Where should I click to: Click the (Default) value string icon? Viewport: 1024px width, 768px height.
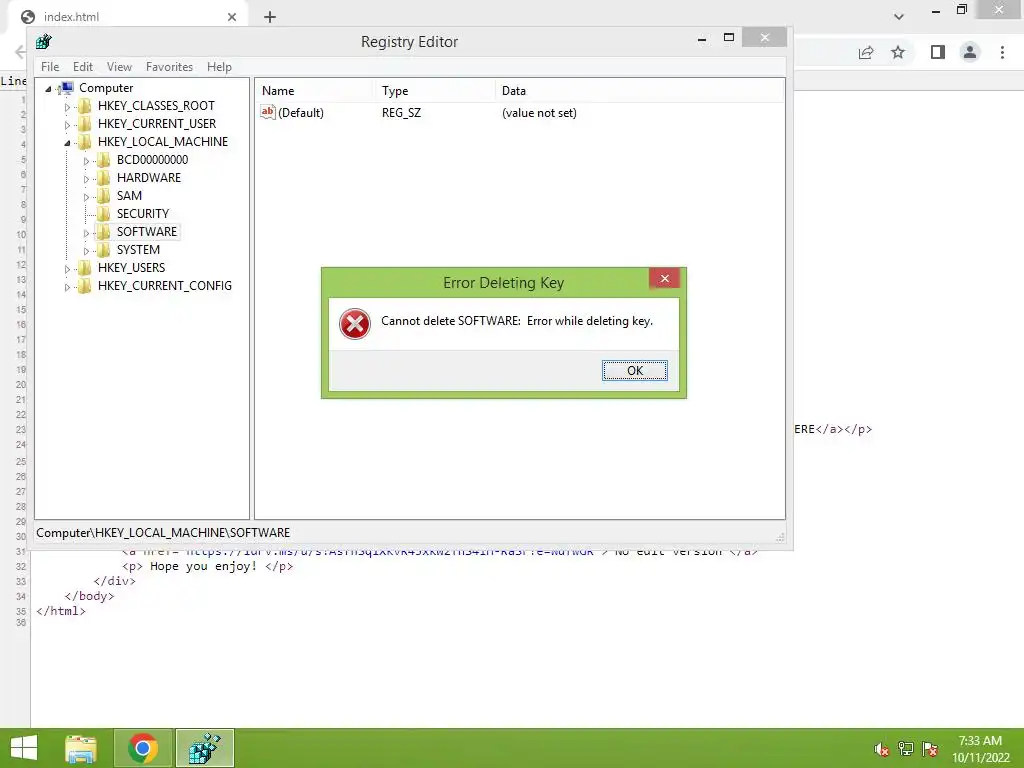tap(268, 112)
